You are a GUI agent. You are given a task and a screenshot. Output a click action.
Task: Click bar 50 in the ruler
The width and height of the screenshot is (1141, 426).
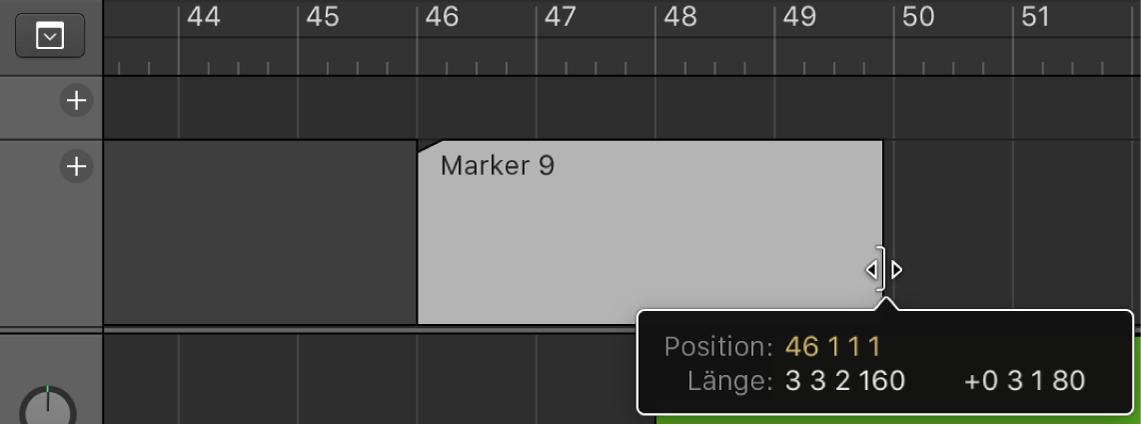pos(918,18)
